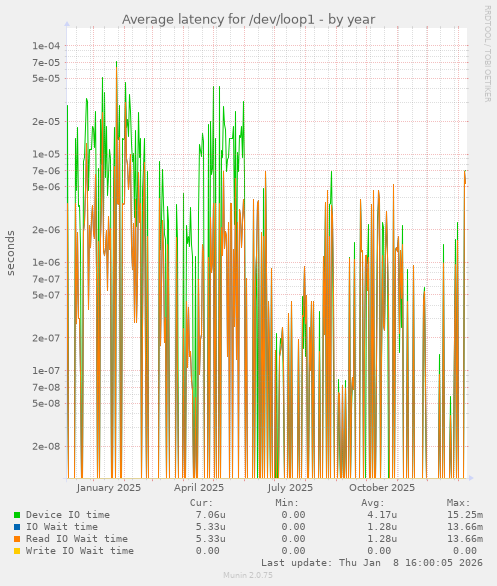This screenshot has height=586, width=497.
Task: Click the '2e-07' y-axis label
Action: coord(46,338)
